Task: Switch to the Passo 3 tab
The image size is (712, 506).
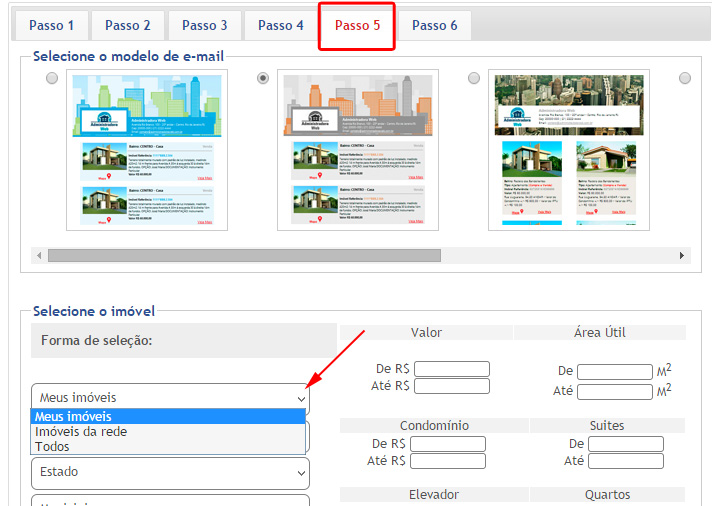Action: 203,25
